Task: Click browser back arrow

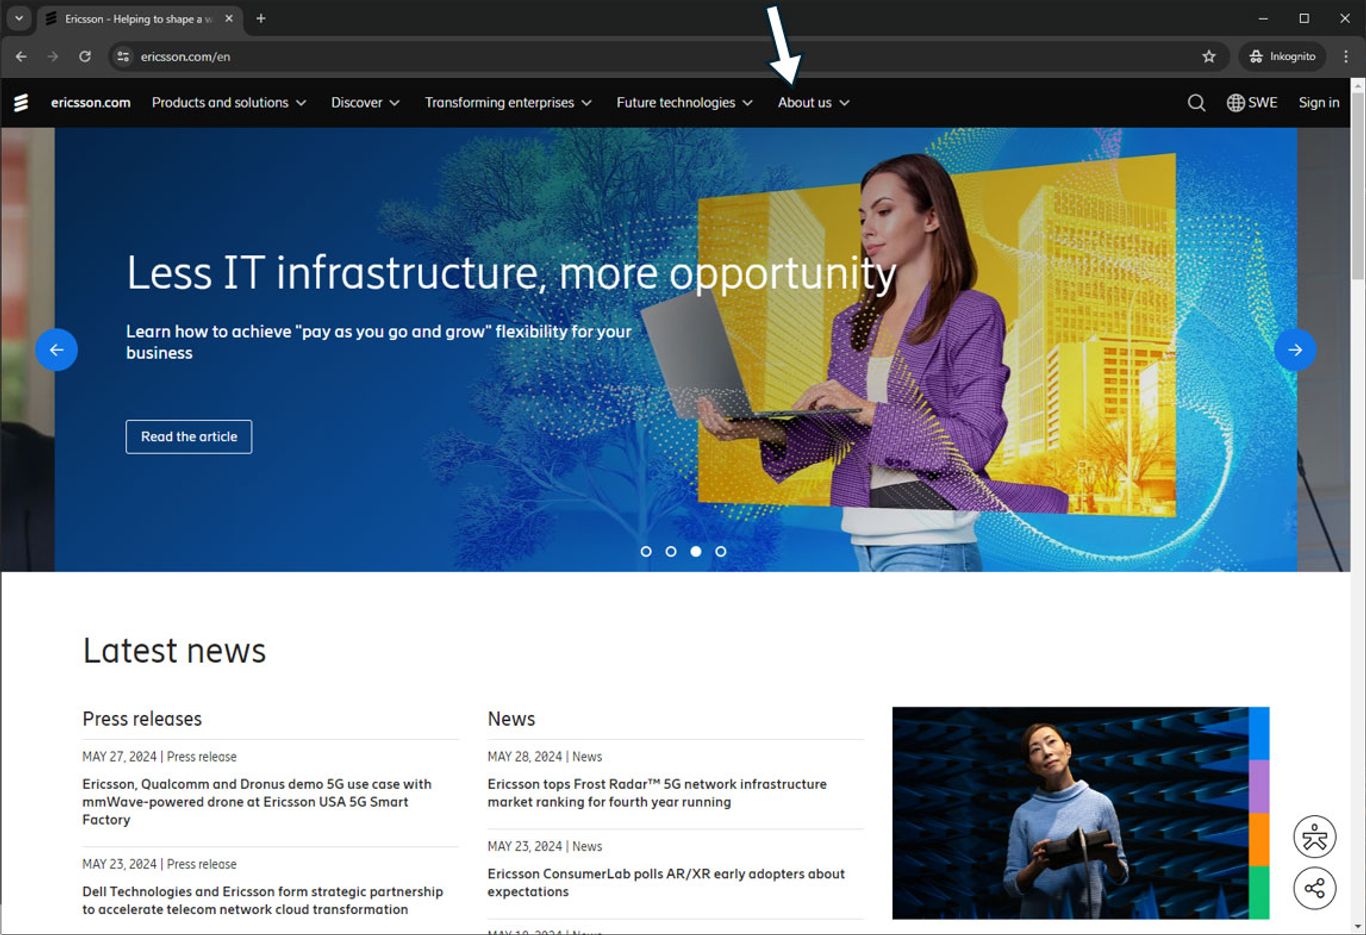Action: click(x=21, y=56)
